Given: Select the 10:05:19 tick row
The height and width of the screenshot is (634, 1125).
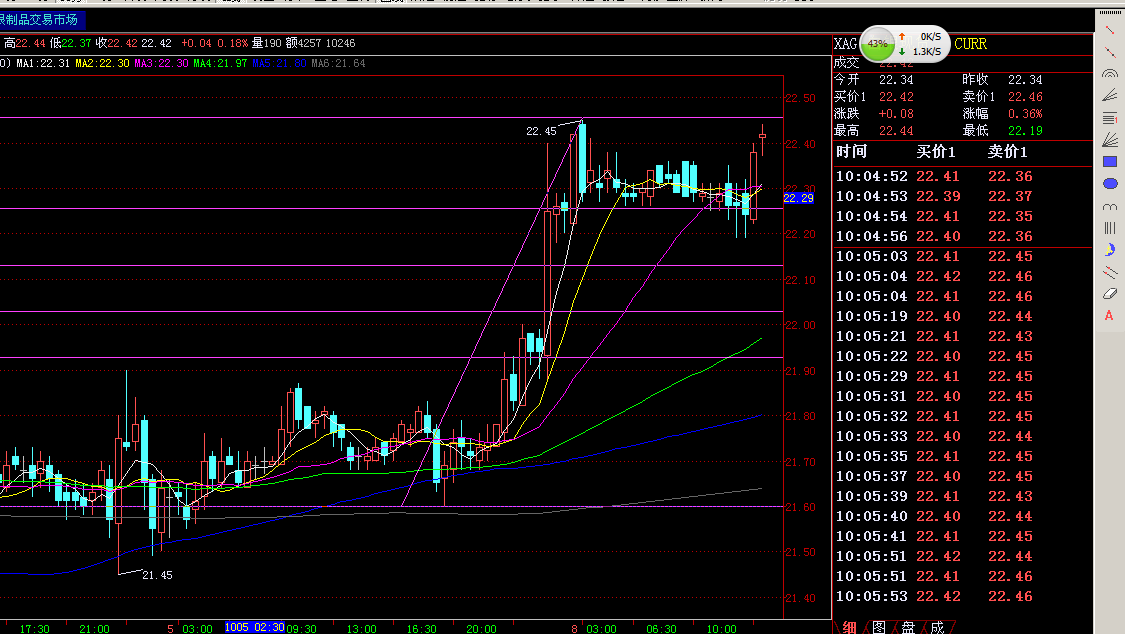Looking at the screenshot, I should pos(962,316).
